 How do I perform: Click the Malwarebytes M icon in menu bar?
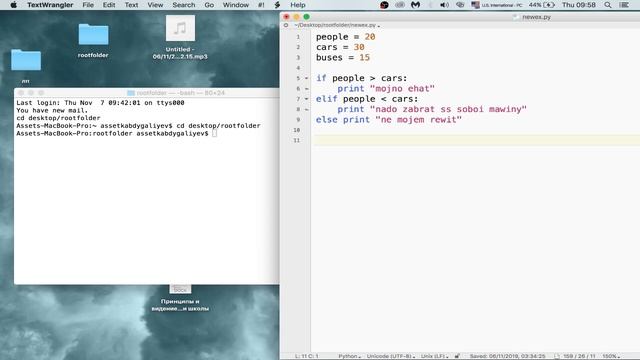(416, 5)
